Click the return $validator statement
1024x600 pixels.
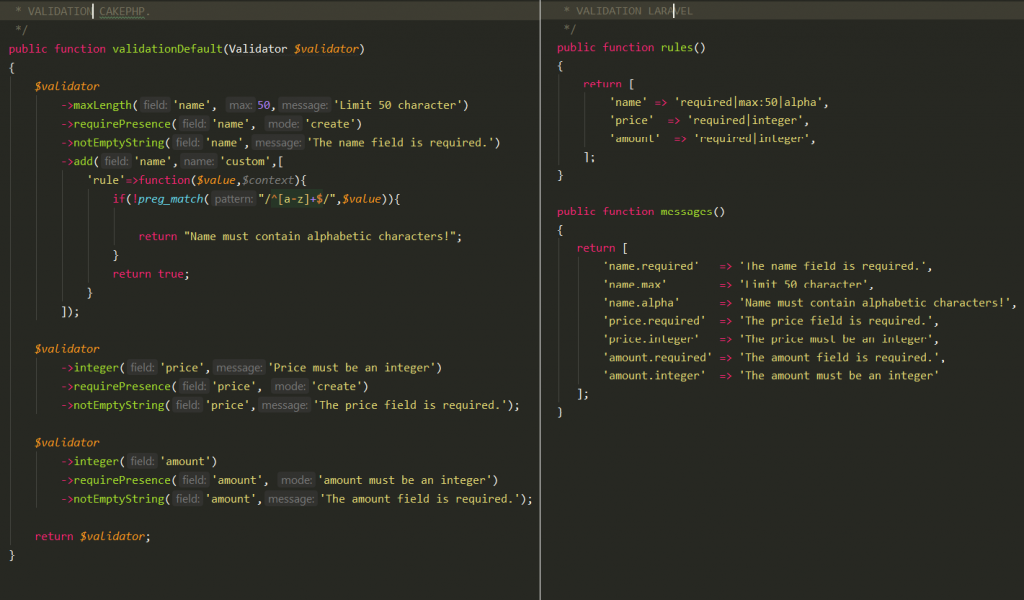point(90,536)
